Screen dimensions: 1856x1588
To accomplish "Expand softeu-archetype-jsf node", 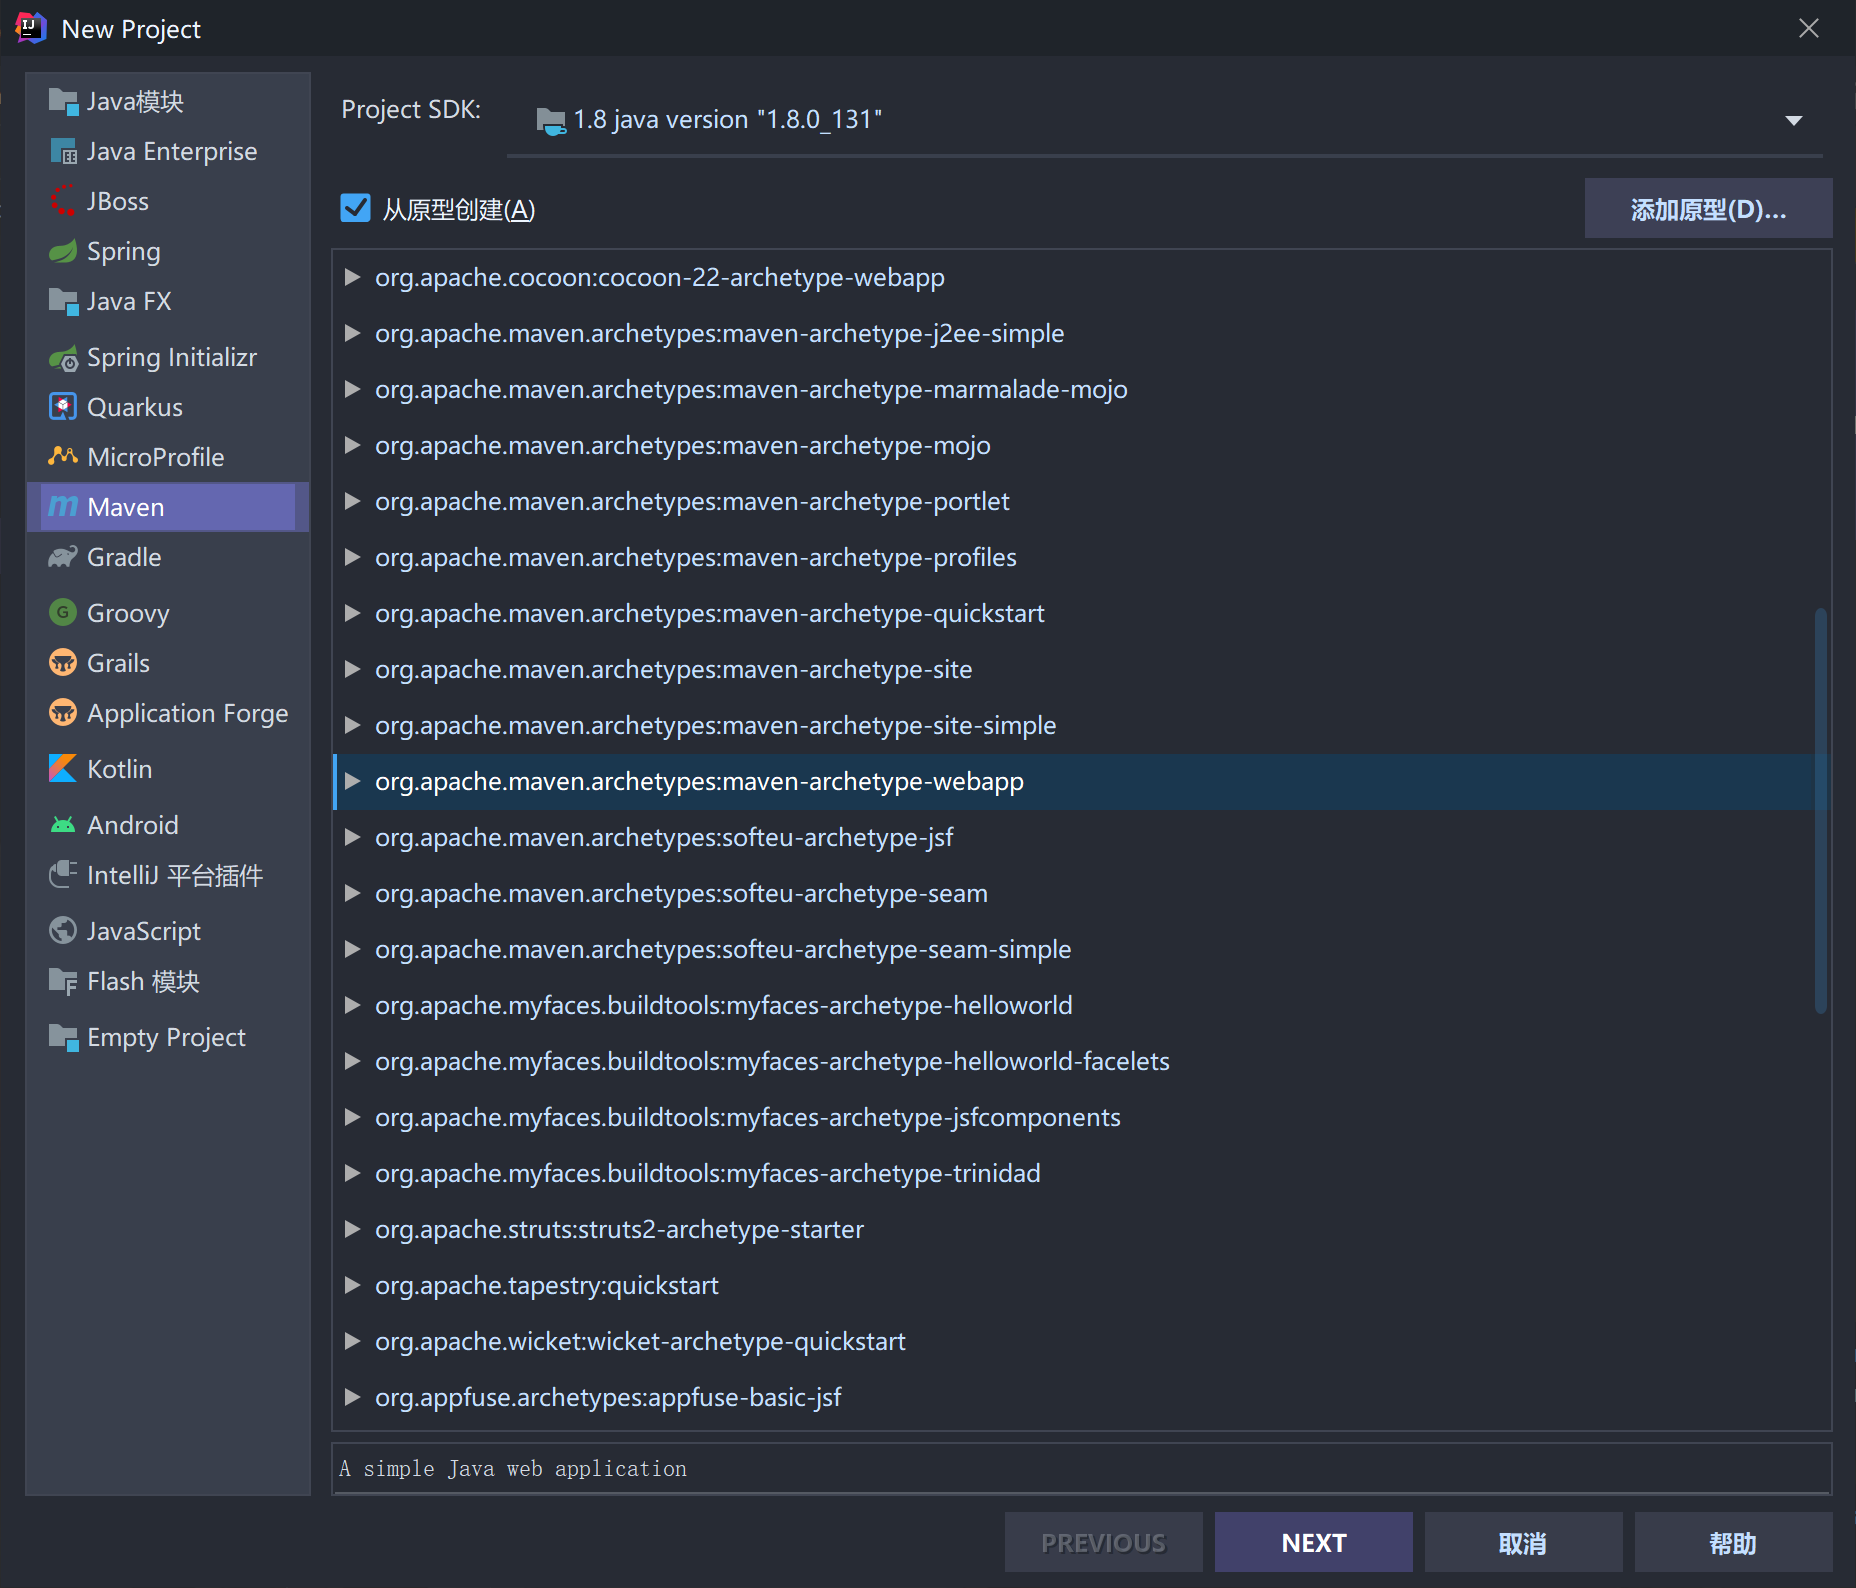I will (x=352, y=837).
